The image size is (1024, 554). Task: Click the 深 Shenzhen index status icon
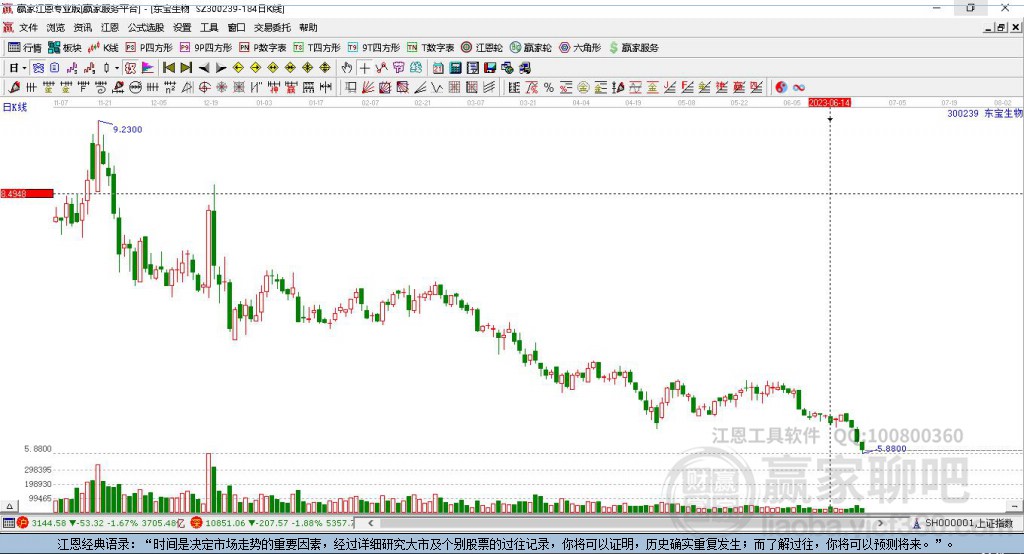197,523
